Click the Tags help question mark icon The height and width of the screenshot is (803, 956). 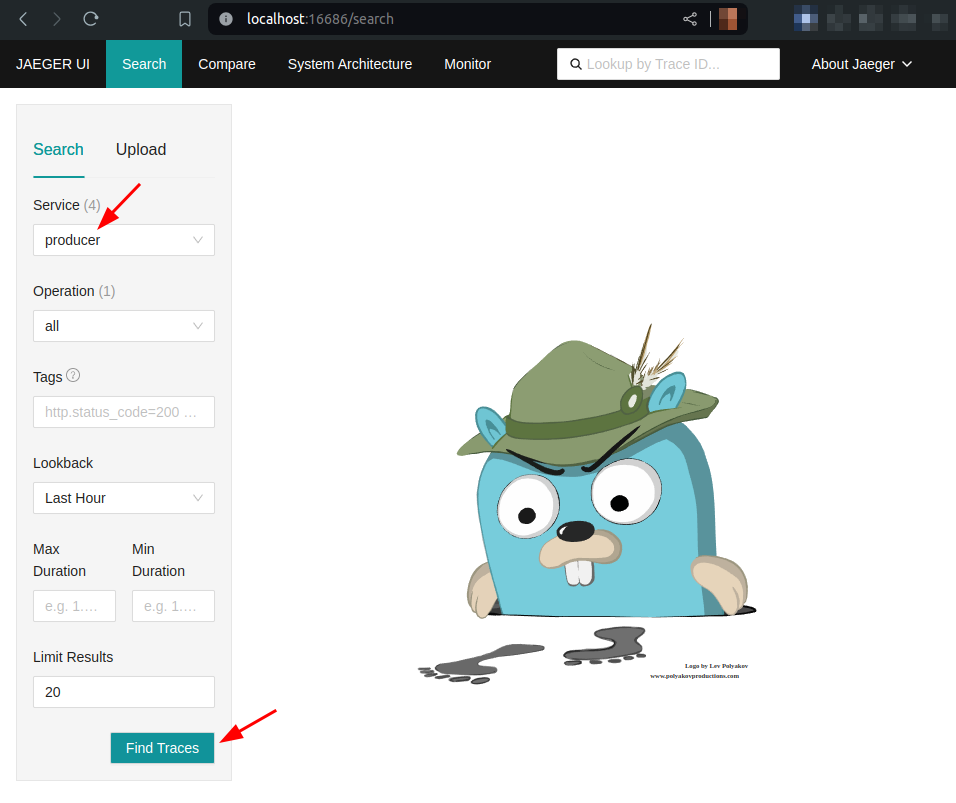[x=73, y=375]
